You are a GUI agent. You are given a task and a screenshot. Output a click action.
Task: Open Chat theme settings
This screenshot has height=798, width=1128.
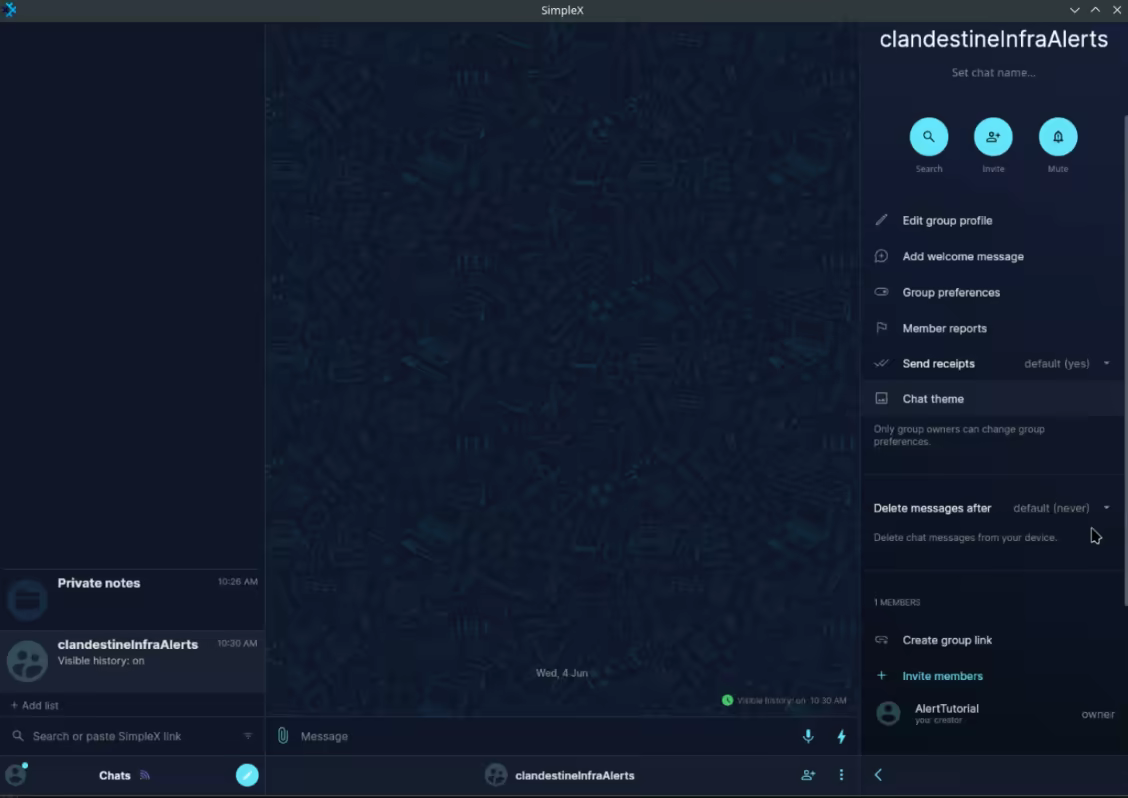[x=932, y=399]
